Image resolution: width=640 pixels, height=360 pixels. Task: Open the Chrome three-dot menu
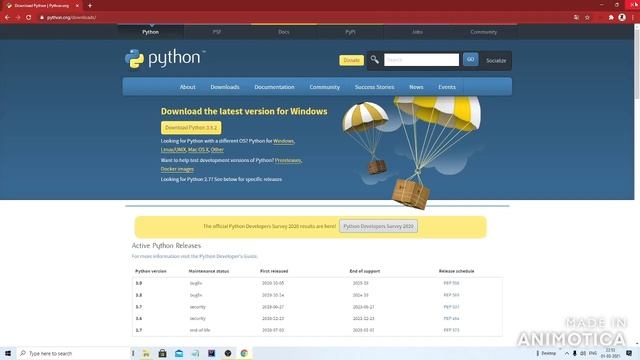(x=633, y=18)
